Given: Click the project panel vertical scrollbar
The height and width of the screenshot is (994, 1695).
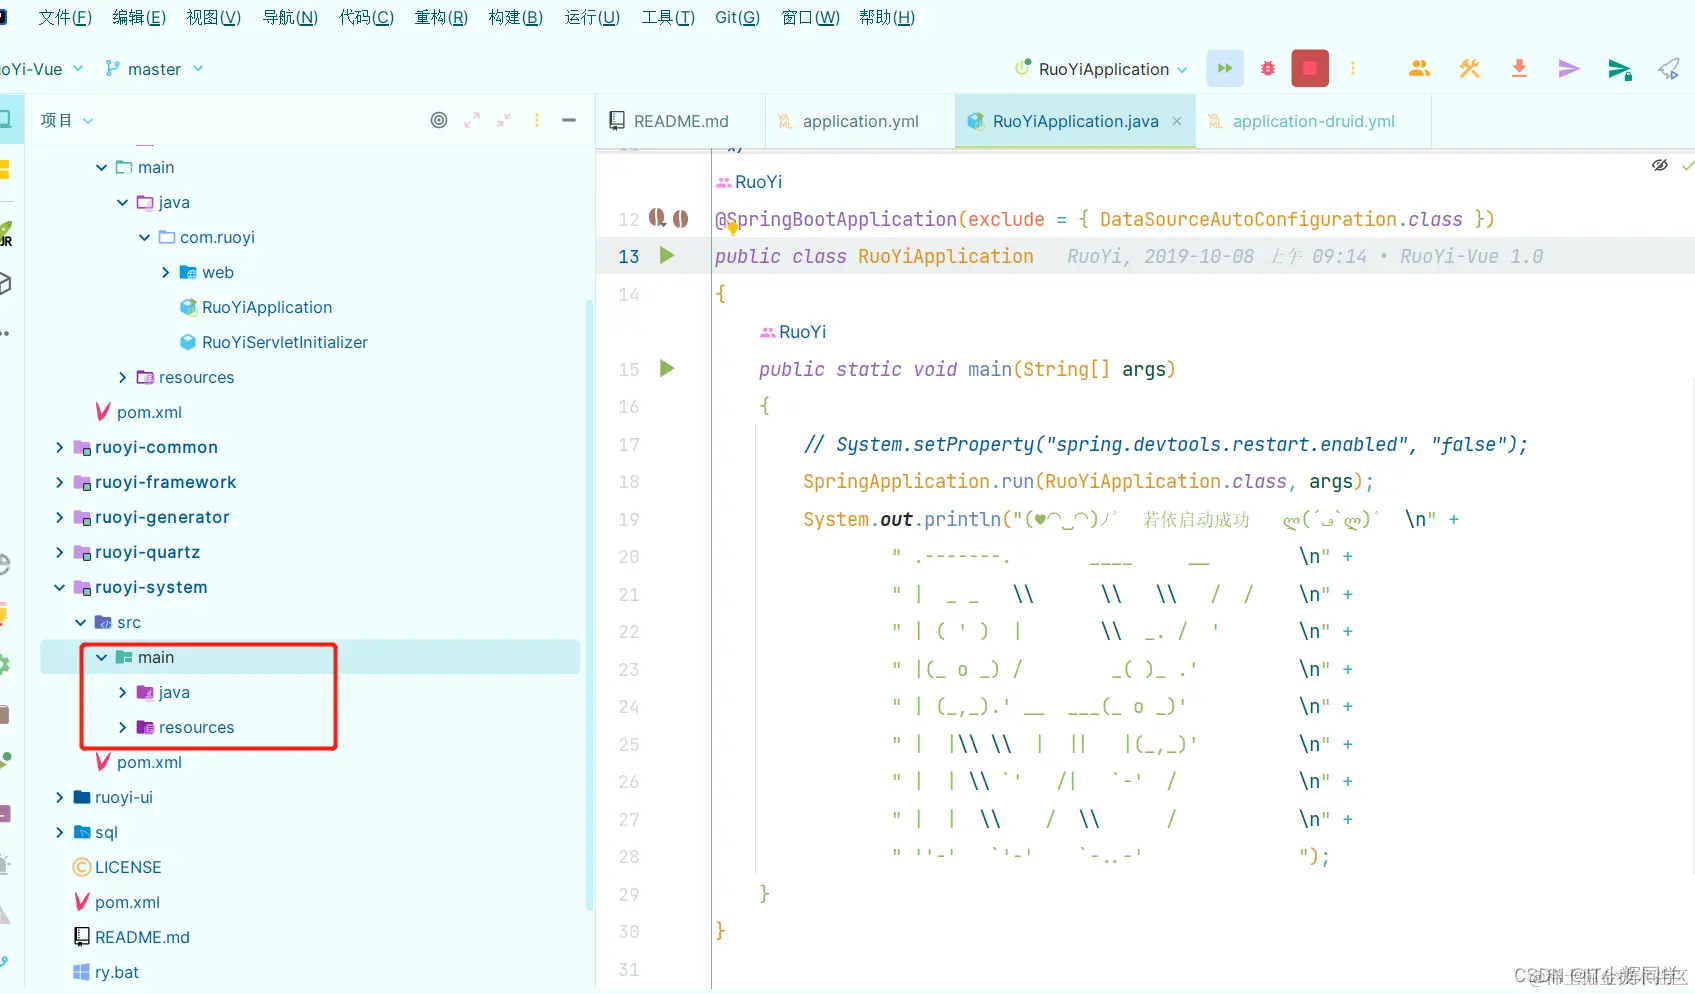Looking at the screenshot, I should (589, 605).
